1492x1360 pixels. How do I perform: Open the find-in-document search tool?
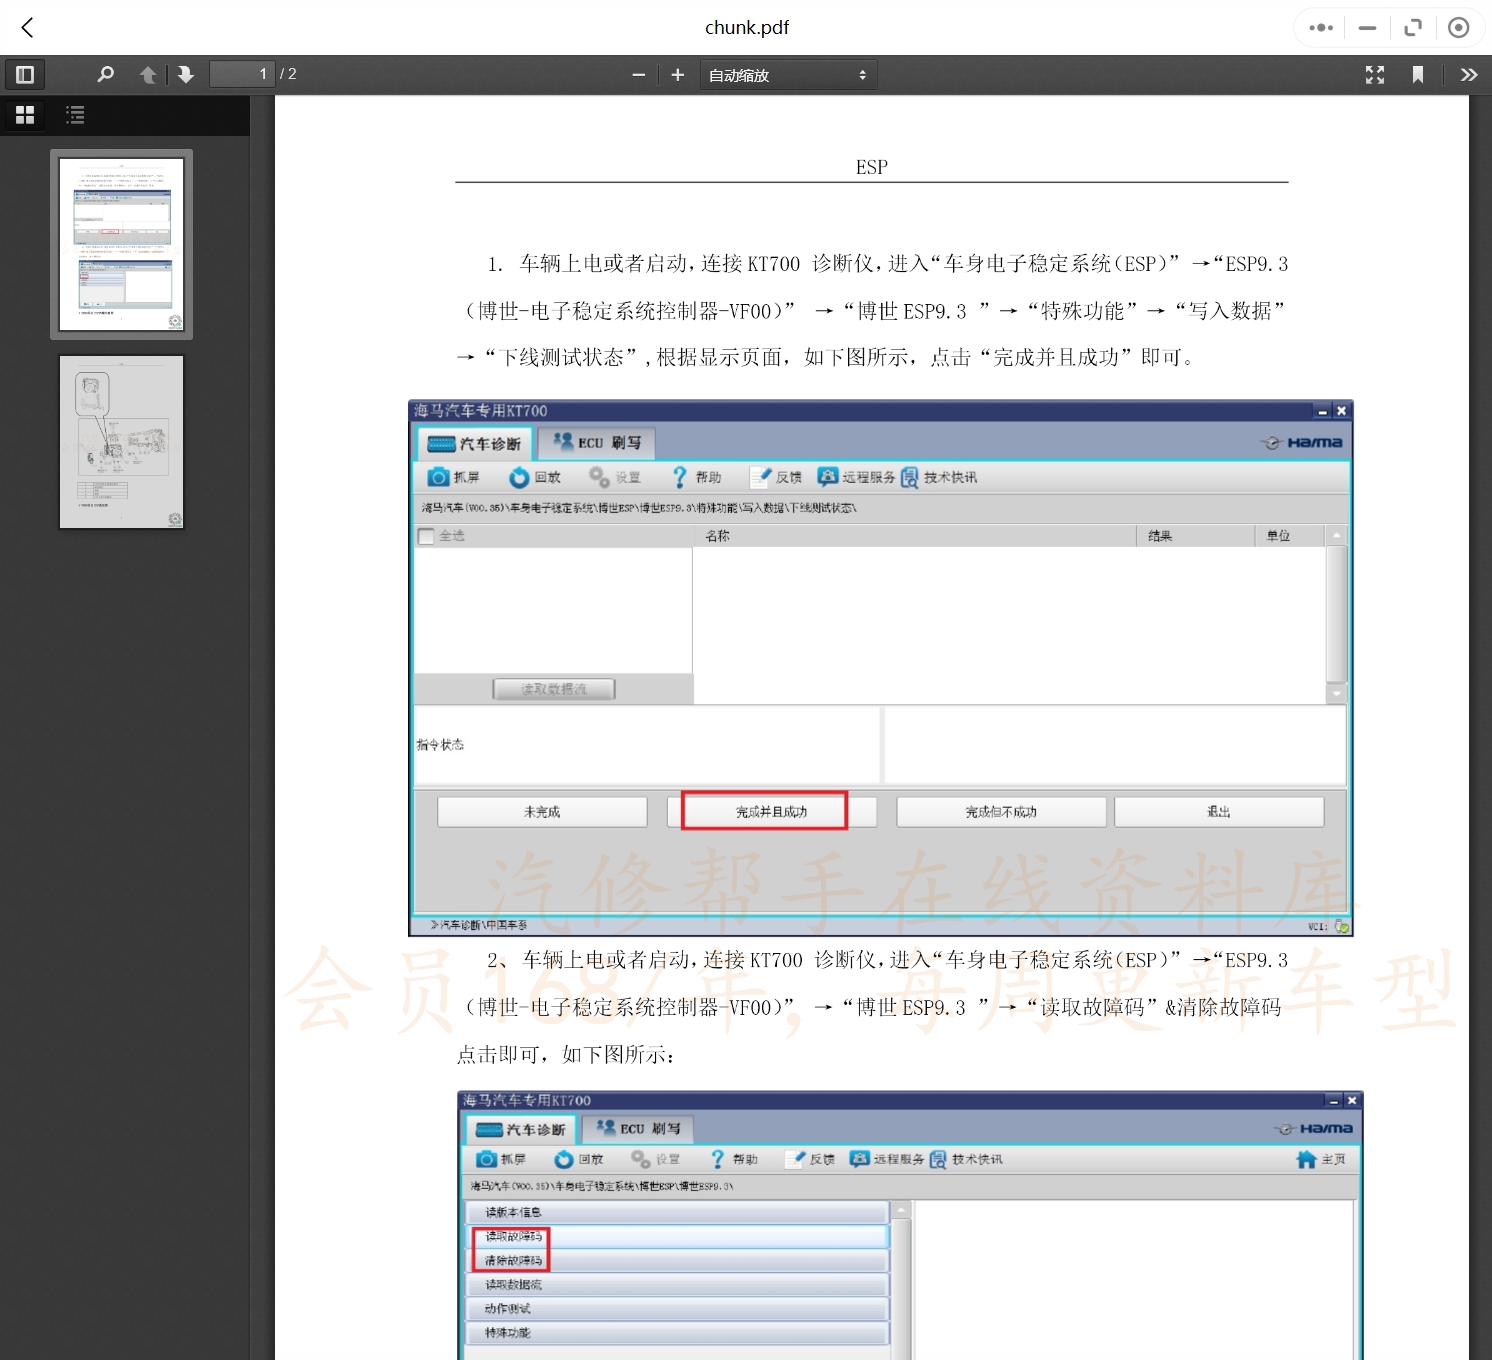tap(105, 74)
